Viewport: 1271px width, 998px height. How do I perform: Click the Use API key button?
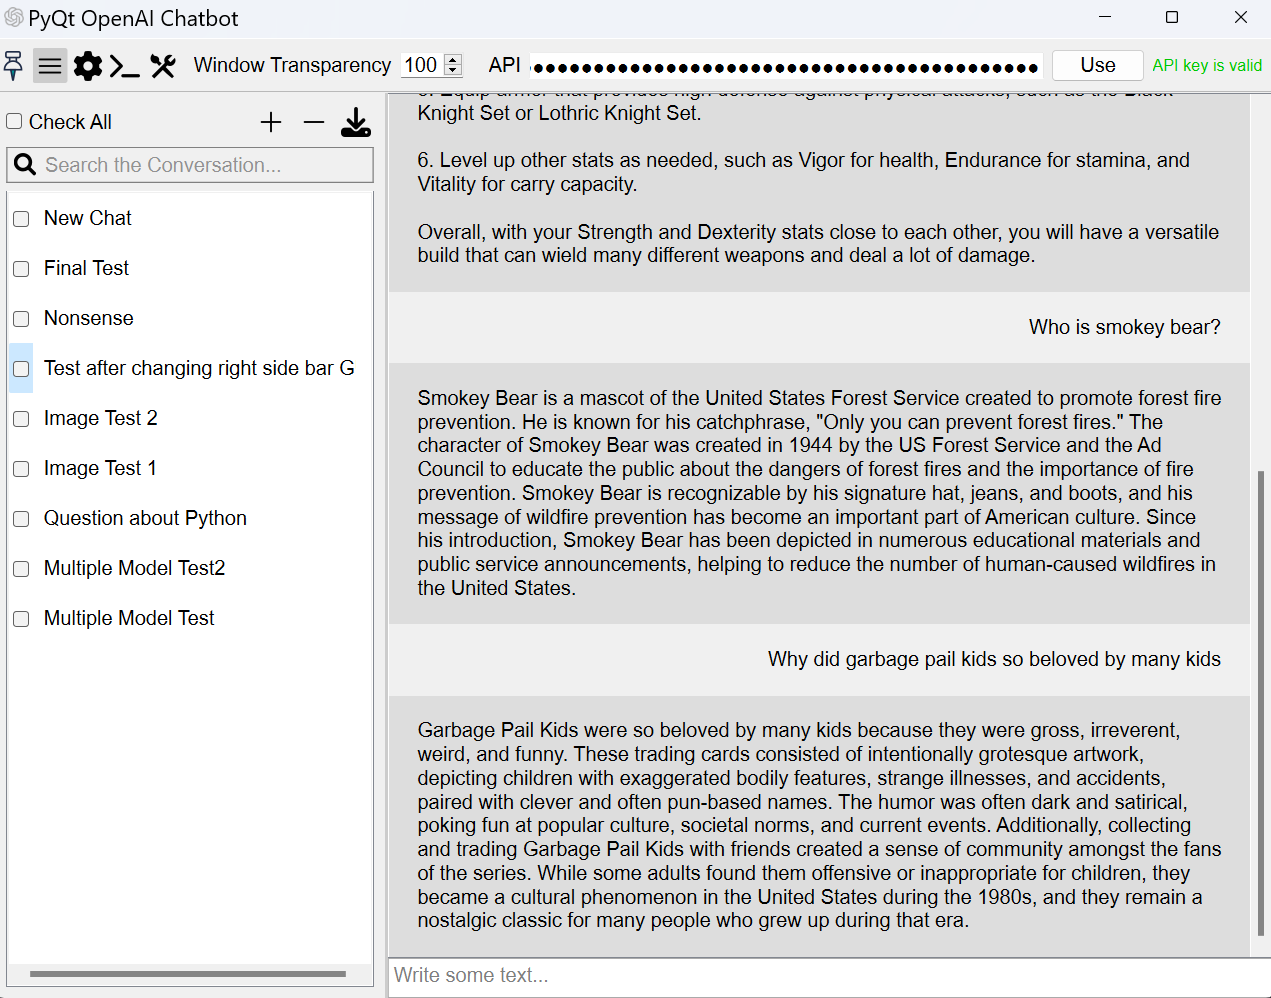click(1097, 65)
